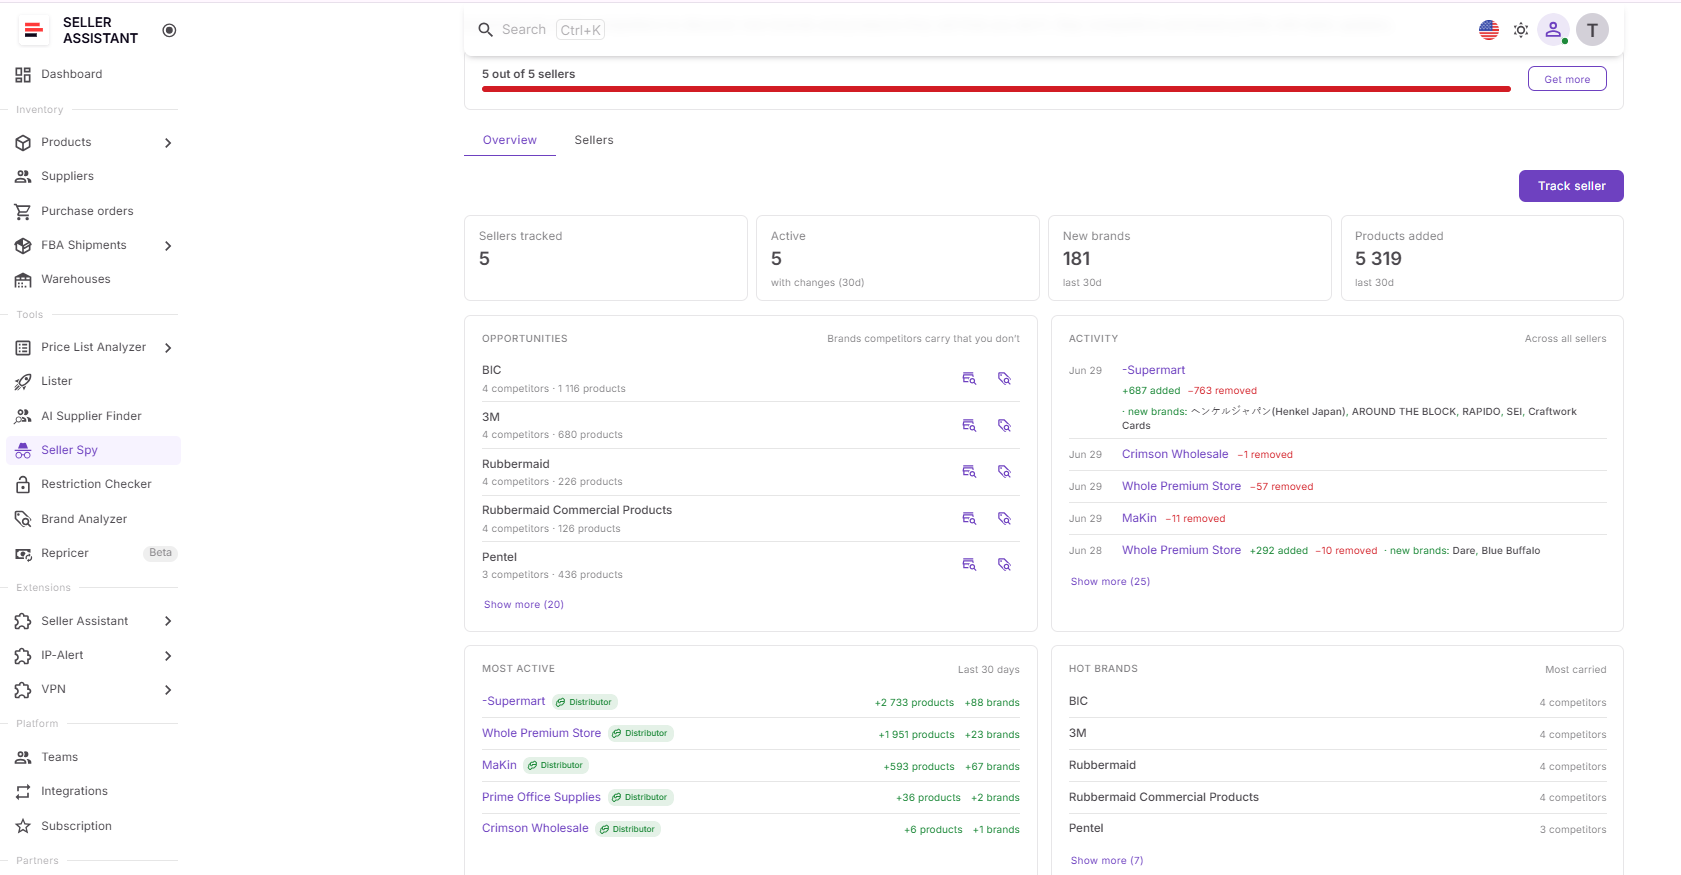This screenshot has width=1681, height=875.
Task: Click the Track seller button
Action: (1571, 186)
